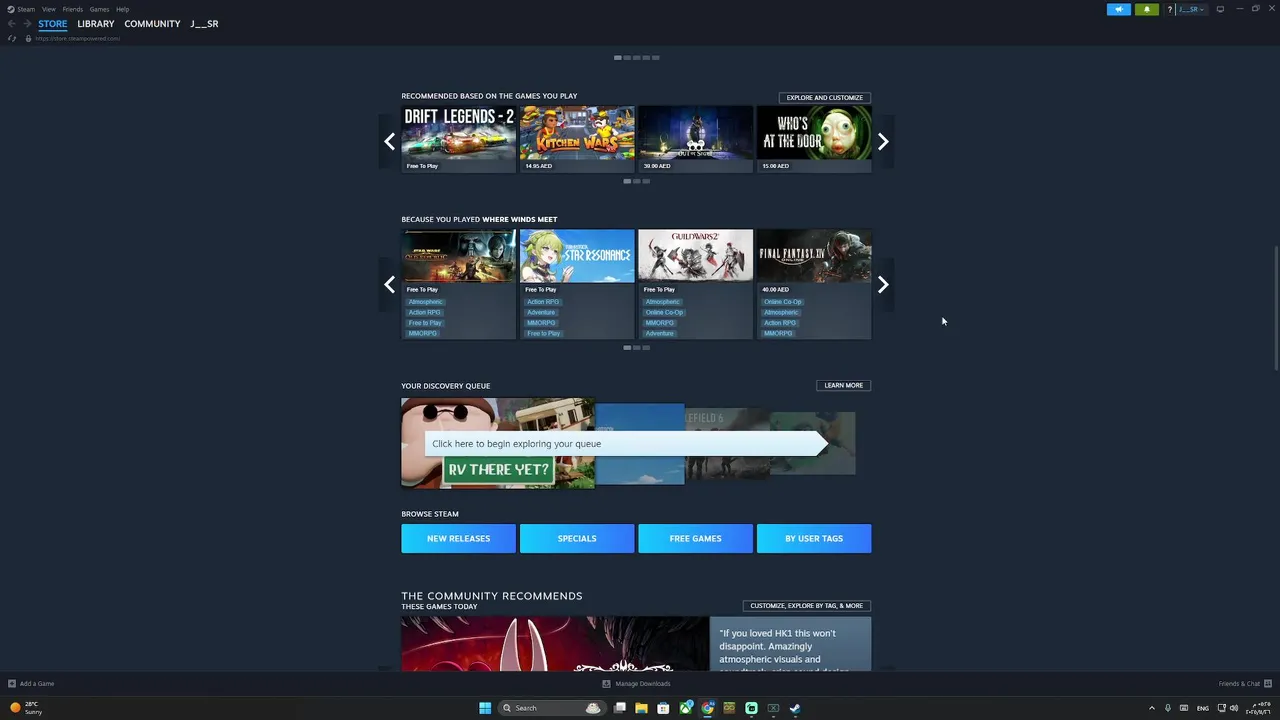Go forward with the forward arrow

[x=27, y=23]
